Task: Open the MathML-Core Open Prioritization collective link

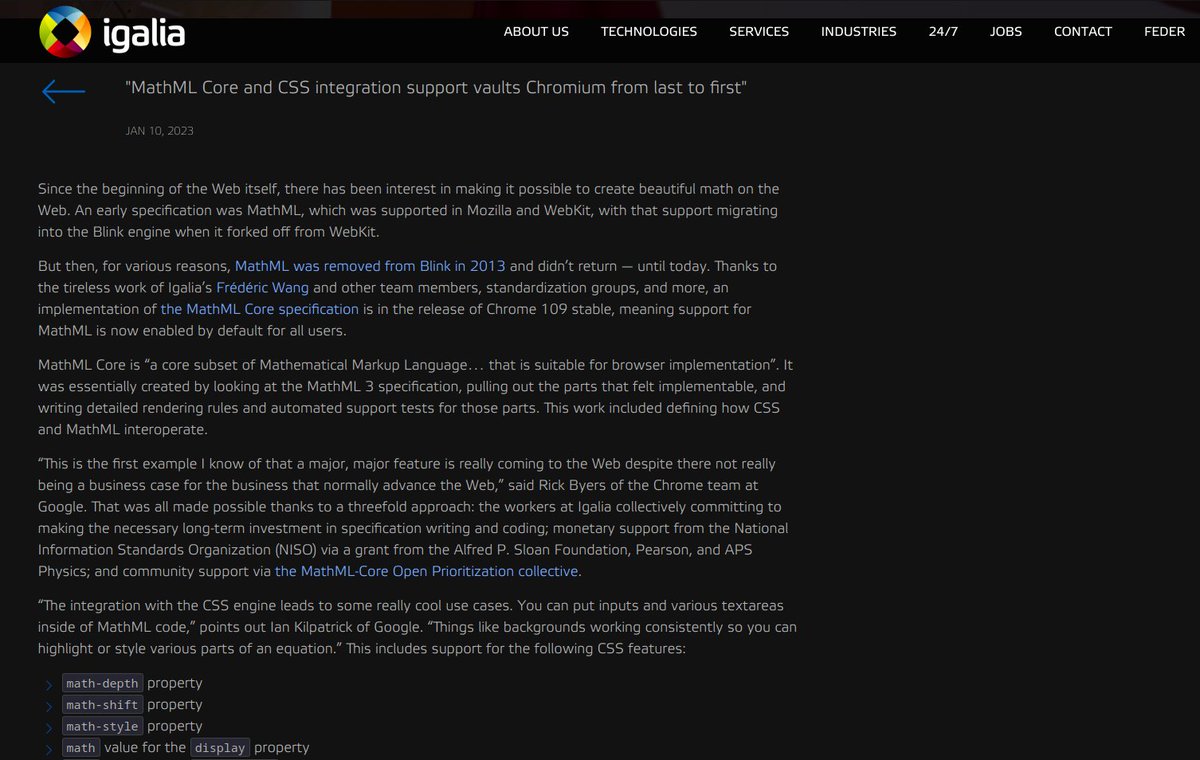Action: (426, 571)
